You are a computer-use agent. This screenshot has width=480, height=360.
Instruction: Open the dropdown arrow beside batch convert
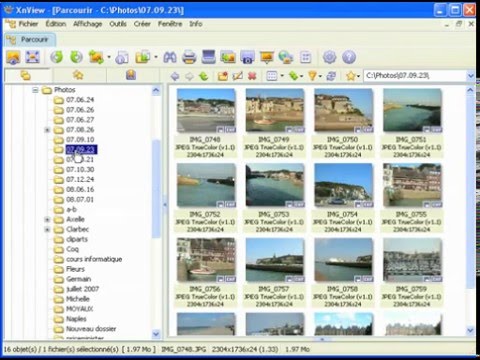point(109,57)
